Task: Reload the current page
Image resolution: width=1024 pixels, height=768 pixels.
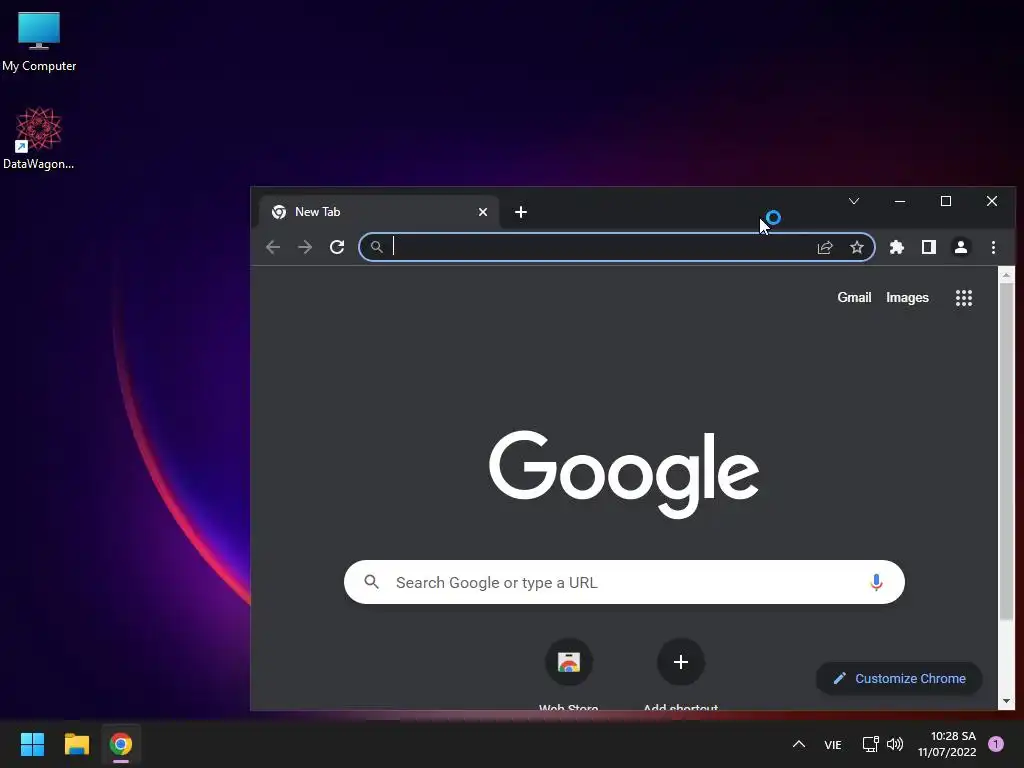Action: pyautogui.click(x=337, y=248)
